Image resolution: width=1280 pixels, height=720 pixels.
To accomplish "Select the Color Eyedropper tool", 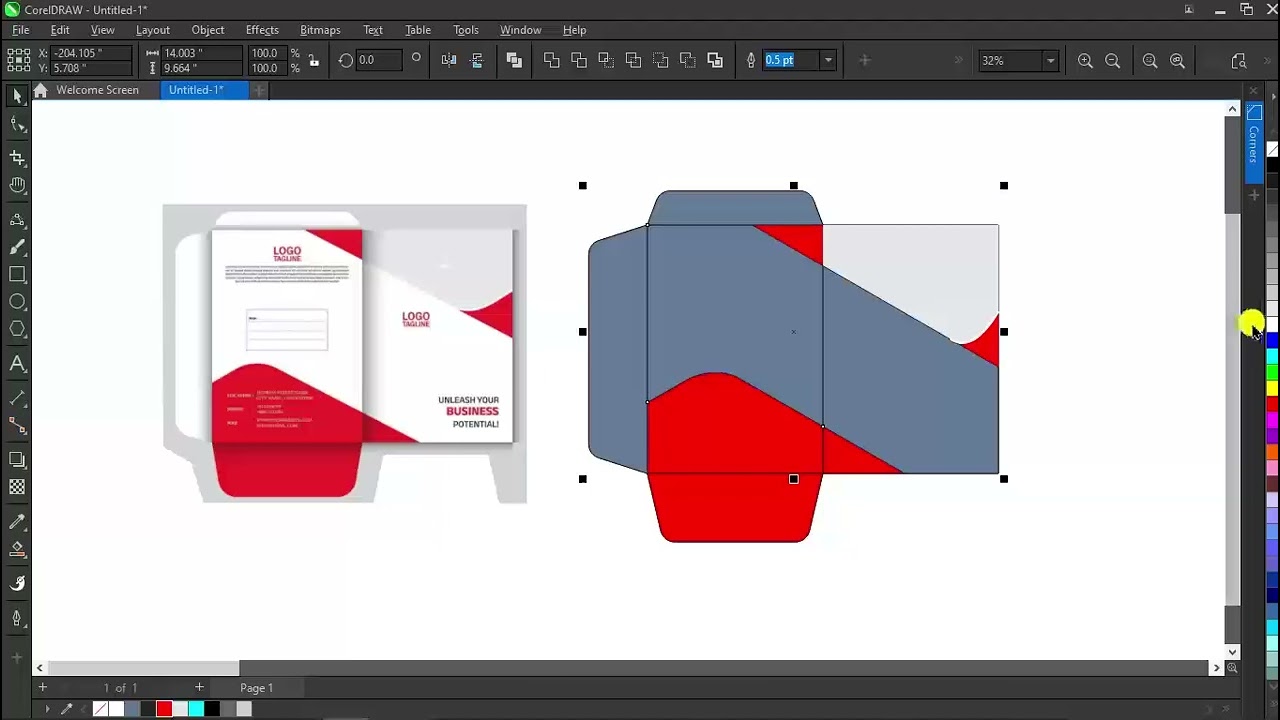I will (17, 522).
